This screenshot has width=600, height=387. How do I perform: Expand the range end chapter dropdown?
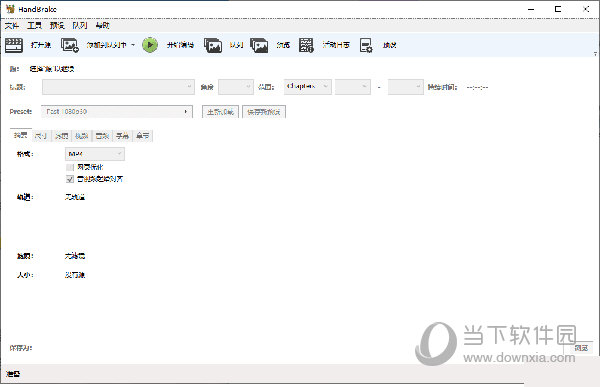406,87
